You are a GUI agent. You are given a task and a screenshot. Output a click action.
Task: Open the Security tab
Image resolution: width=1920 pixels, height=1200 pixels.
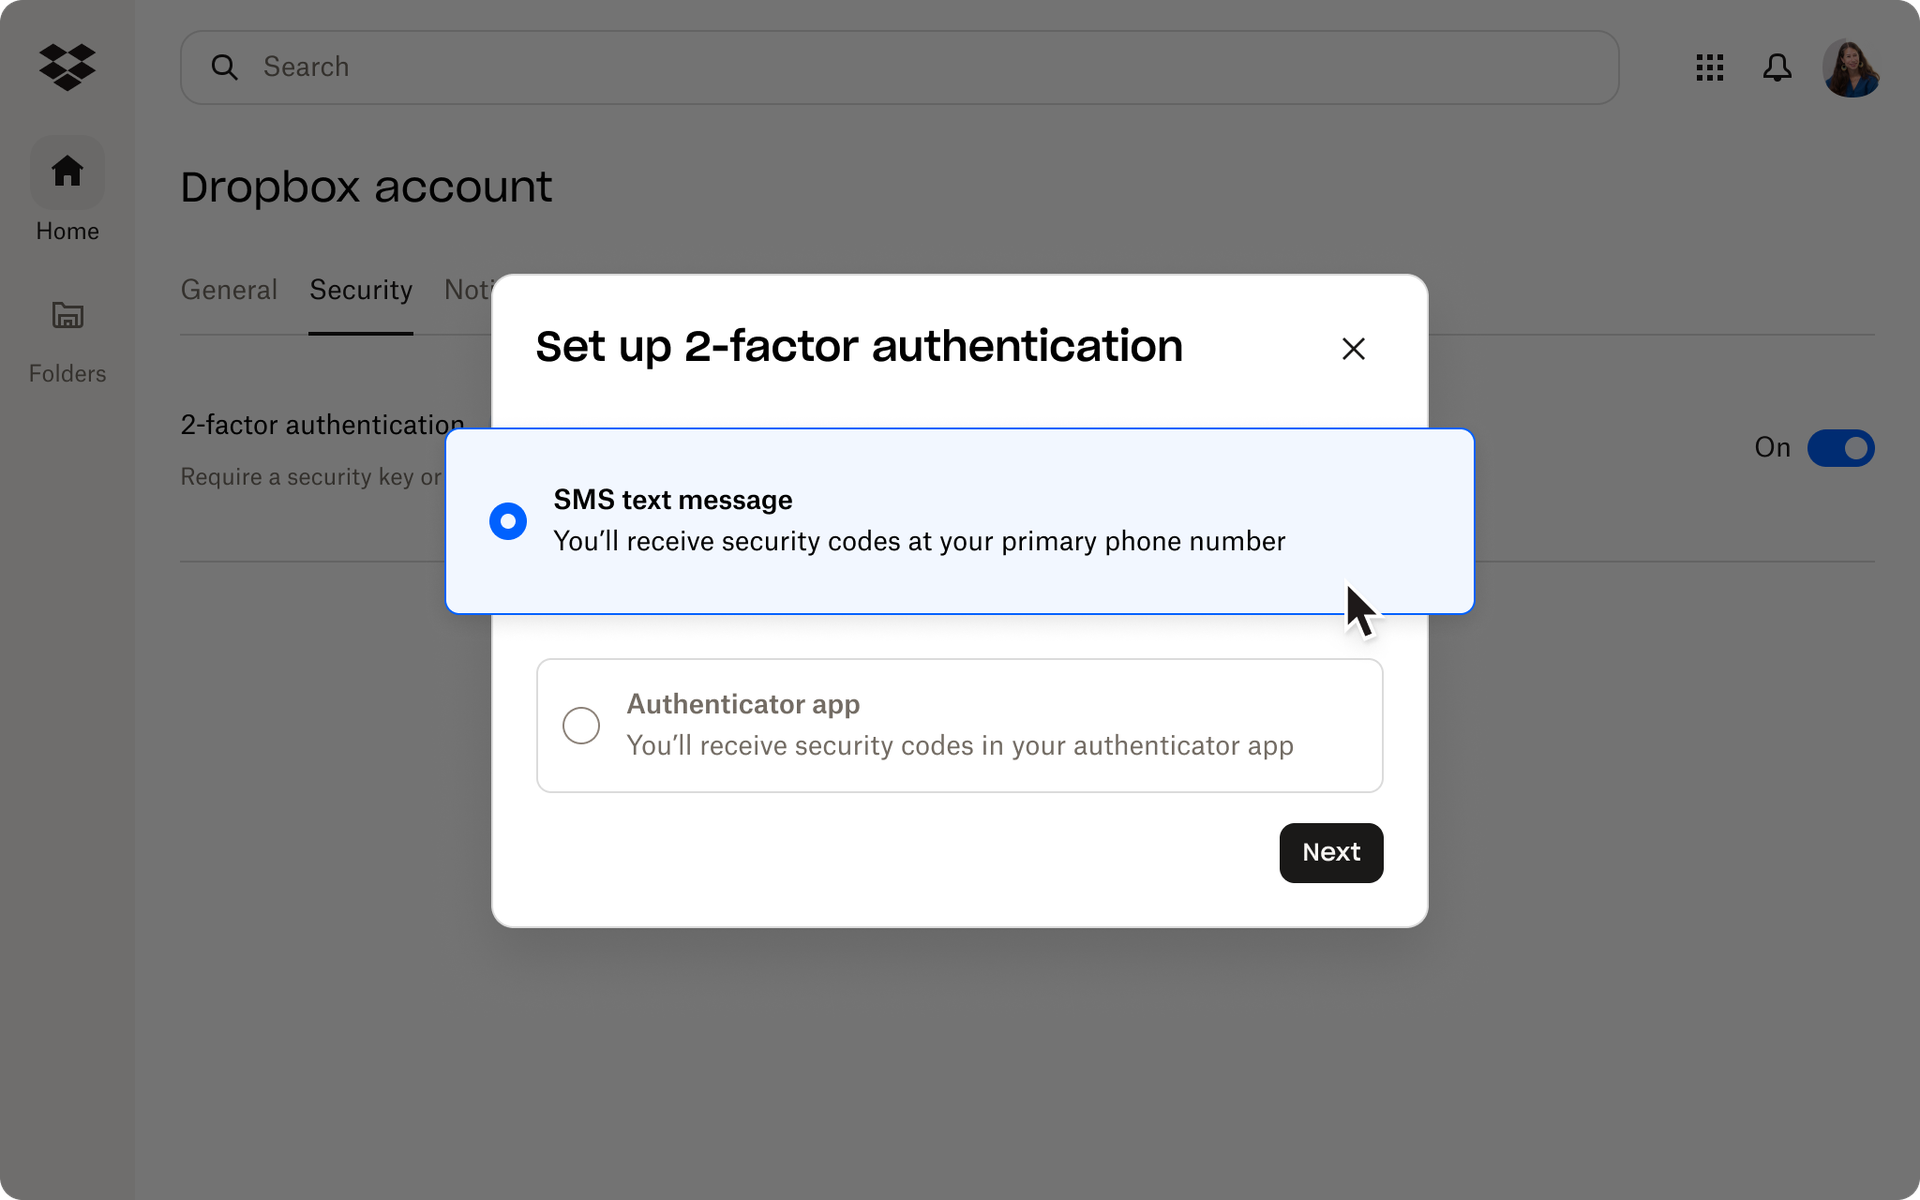point(360,289)
